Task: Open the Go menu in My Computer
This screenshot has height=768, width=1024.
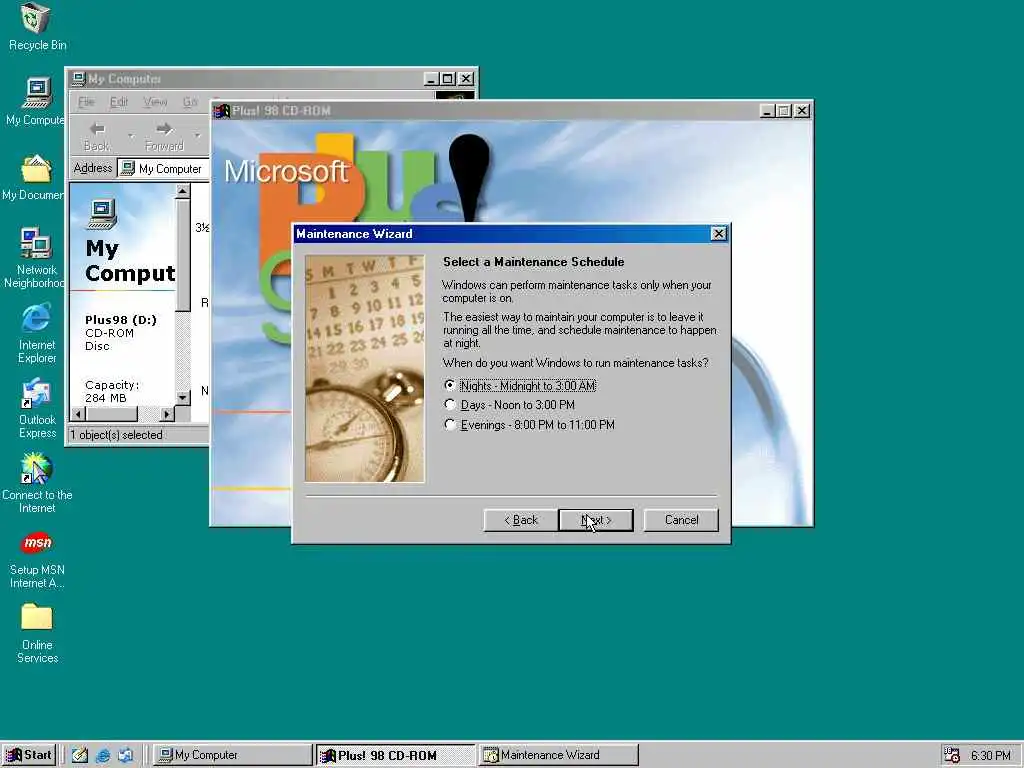Action: [189, 102]
